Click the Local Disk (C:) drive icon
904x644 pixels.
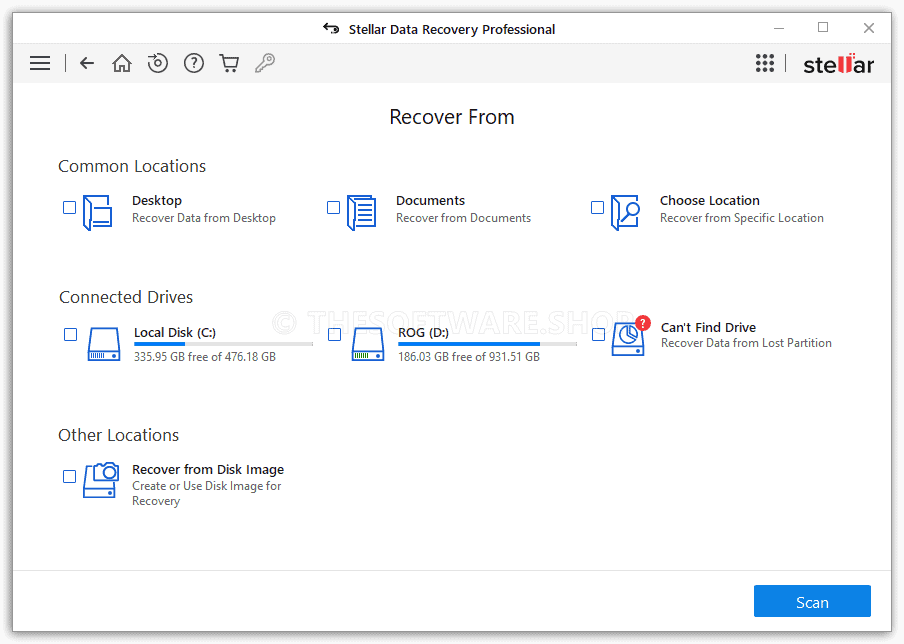(x=104, y=344)
